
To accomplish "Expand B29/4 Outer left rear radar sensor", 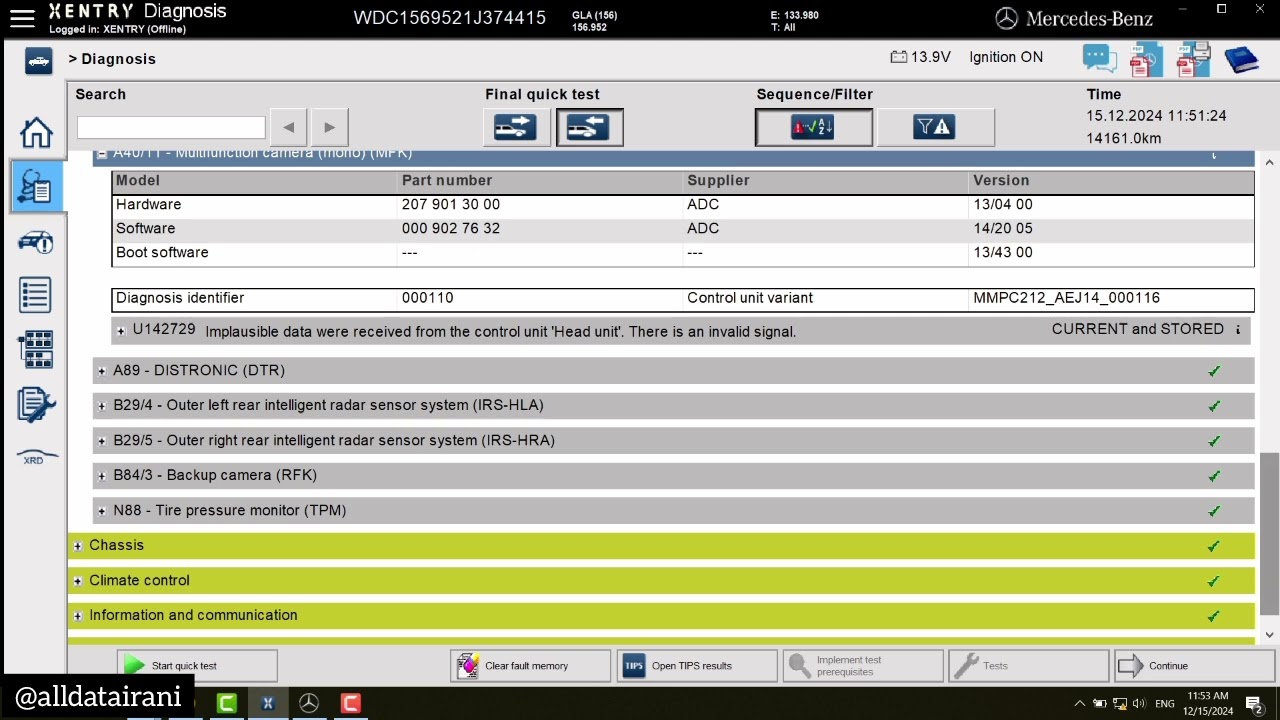I will point(102,406).
